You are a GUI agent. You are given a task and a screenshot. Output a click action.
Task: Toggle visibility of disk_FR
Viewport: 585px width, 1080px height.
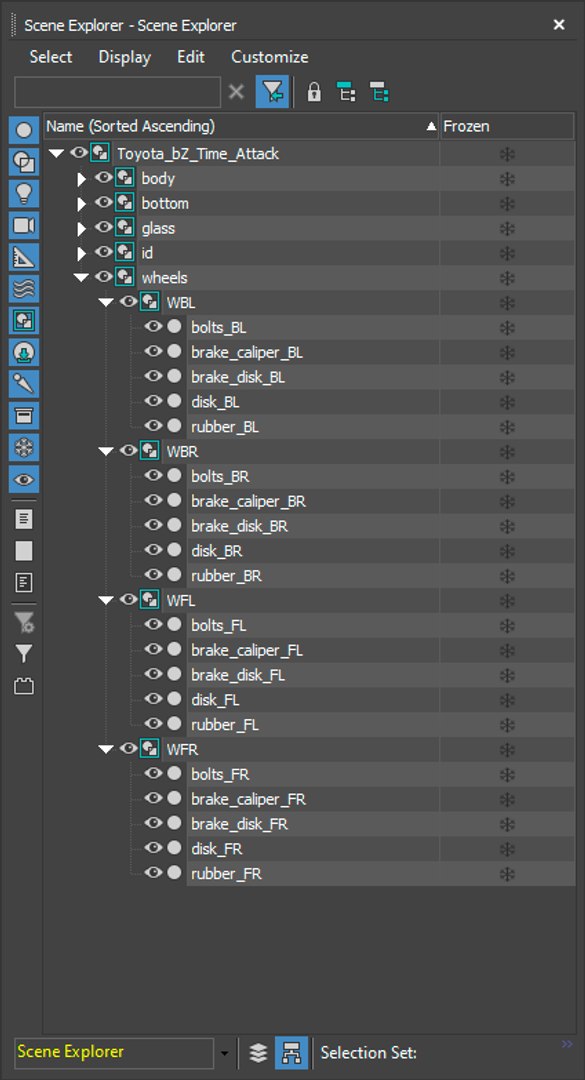153,847
